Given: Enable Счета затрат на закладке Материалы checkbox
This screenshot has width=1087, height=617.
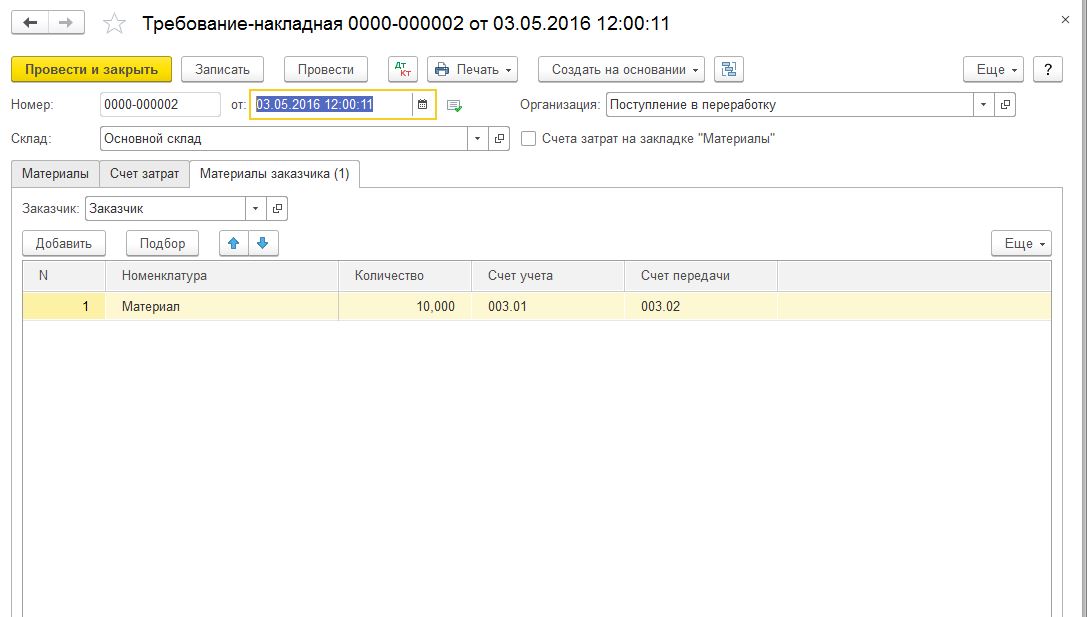Looking at the screenshot, I should (529, 139).
